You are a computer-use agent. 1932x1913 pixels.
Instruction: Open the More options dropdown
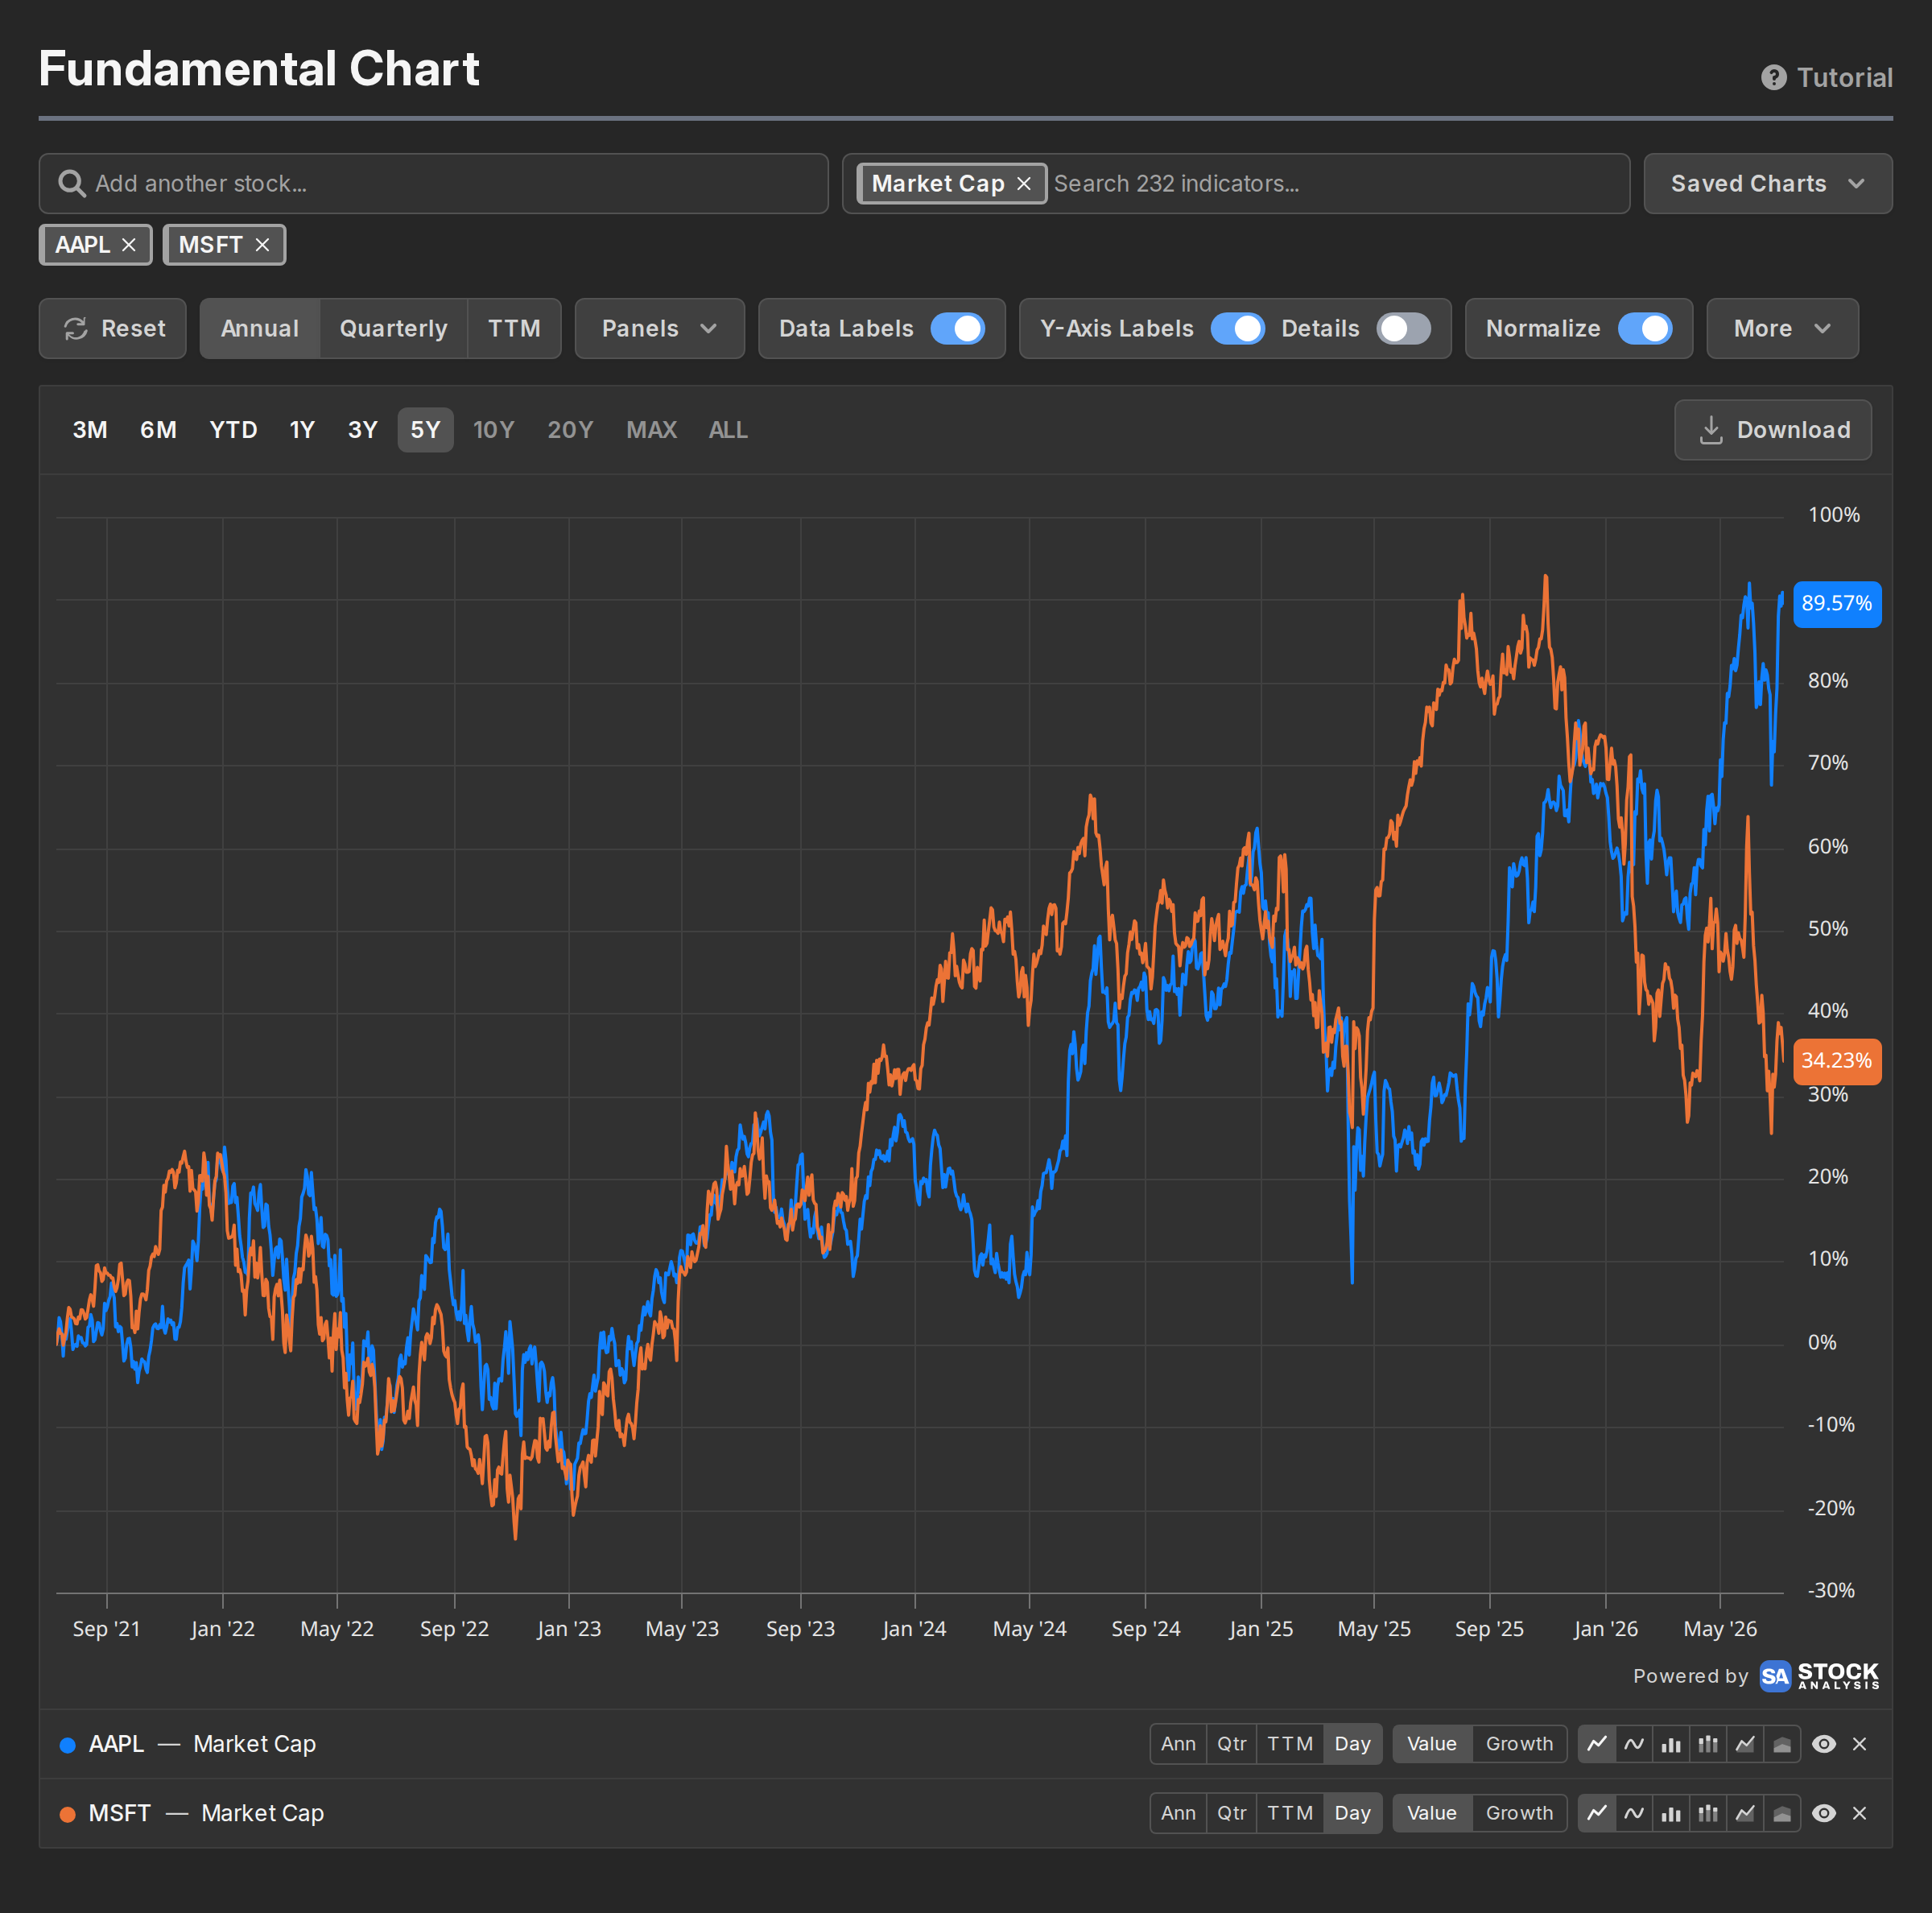tap(1782, 329)
